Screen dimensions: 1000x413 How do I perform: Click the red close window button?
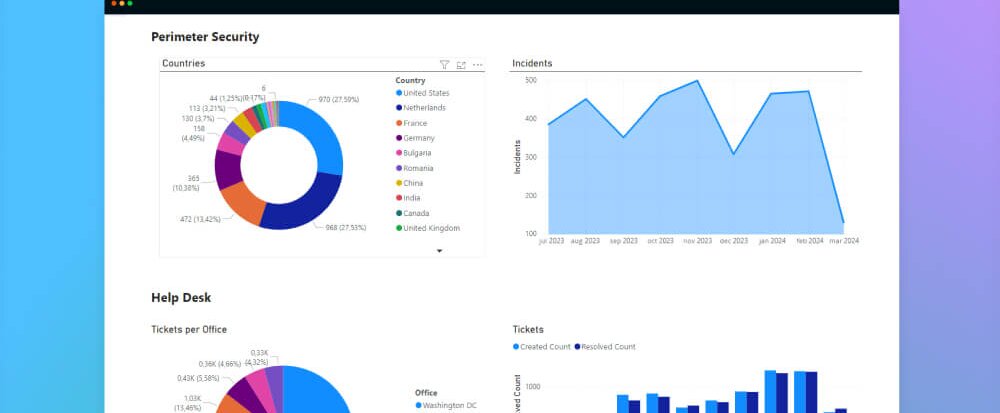[114, 4]
